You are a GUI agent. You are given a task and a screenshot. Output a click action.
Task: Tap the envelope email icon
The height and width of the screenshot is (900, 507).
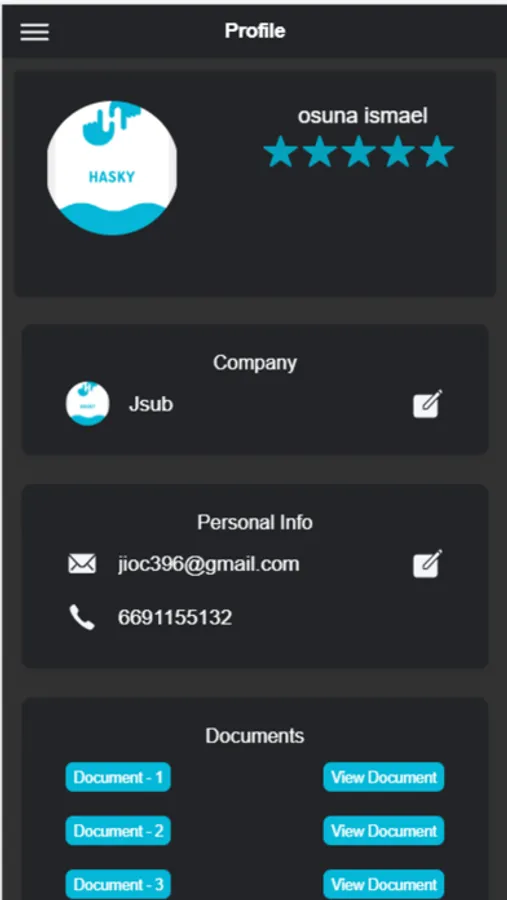[82, 564]
